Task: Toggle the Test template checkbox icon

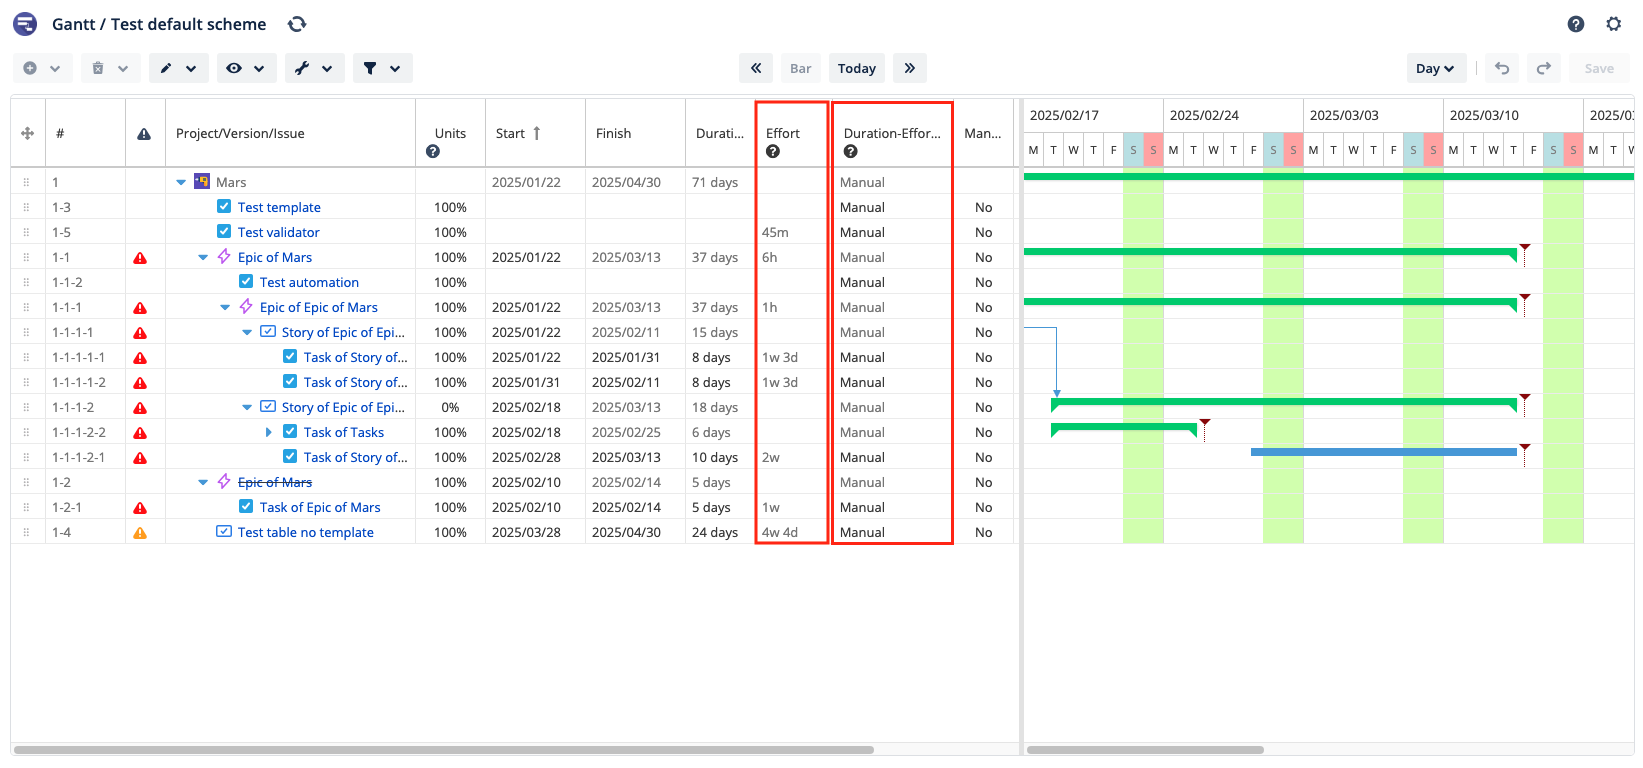Action: (x=224, y=207)
